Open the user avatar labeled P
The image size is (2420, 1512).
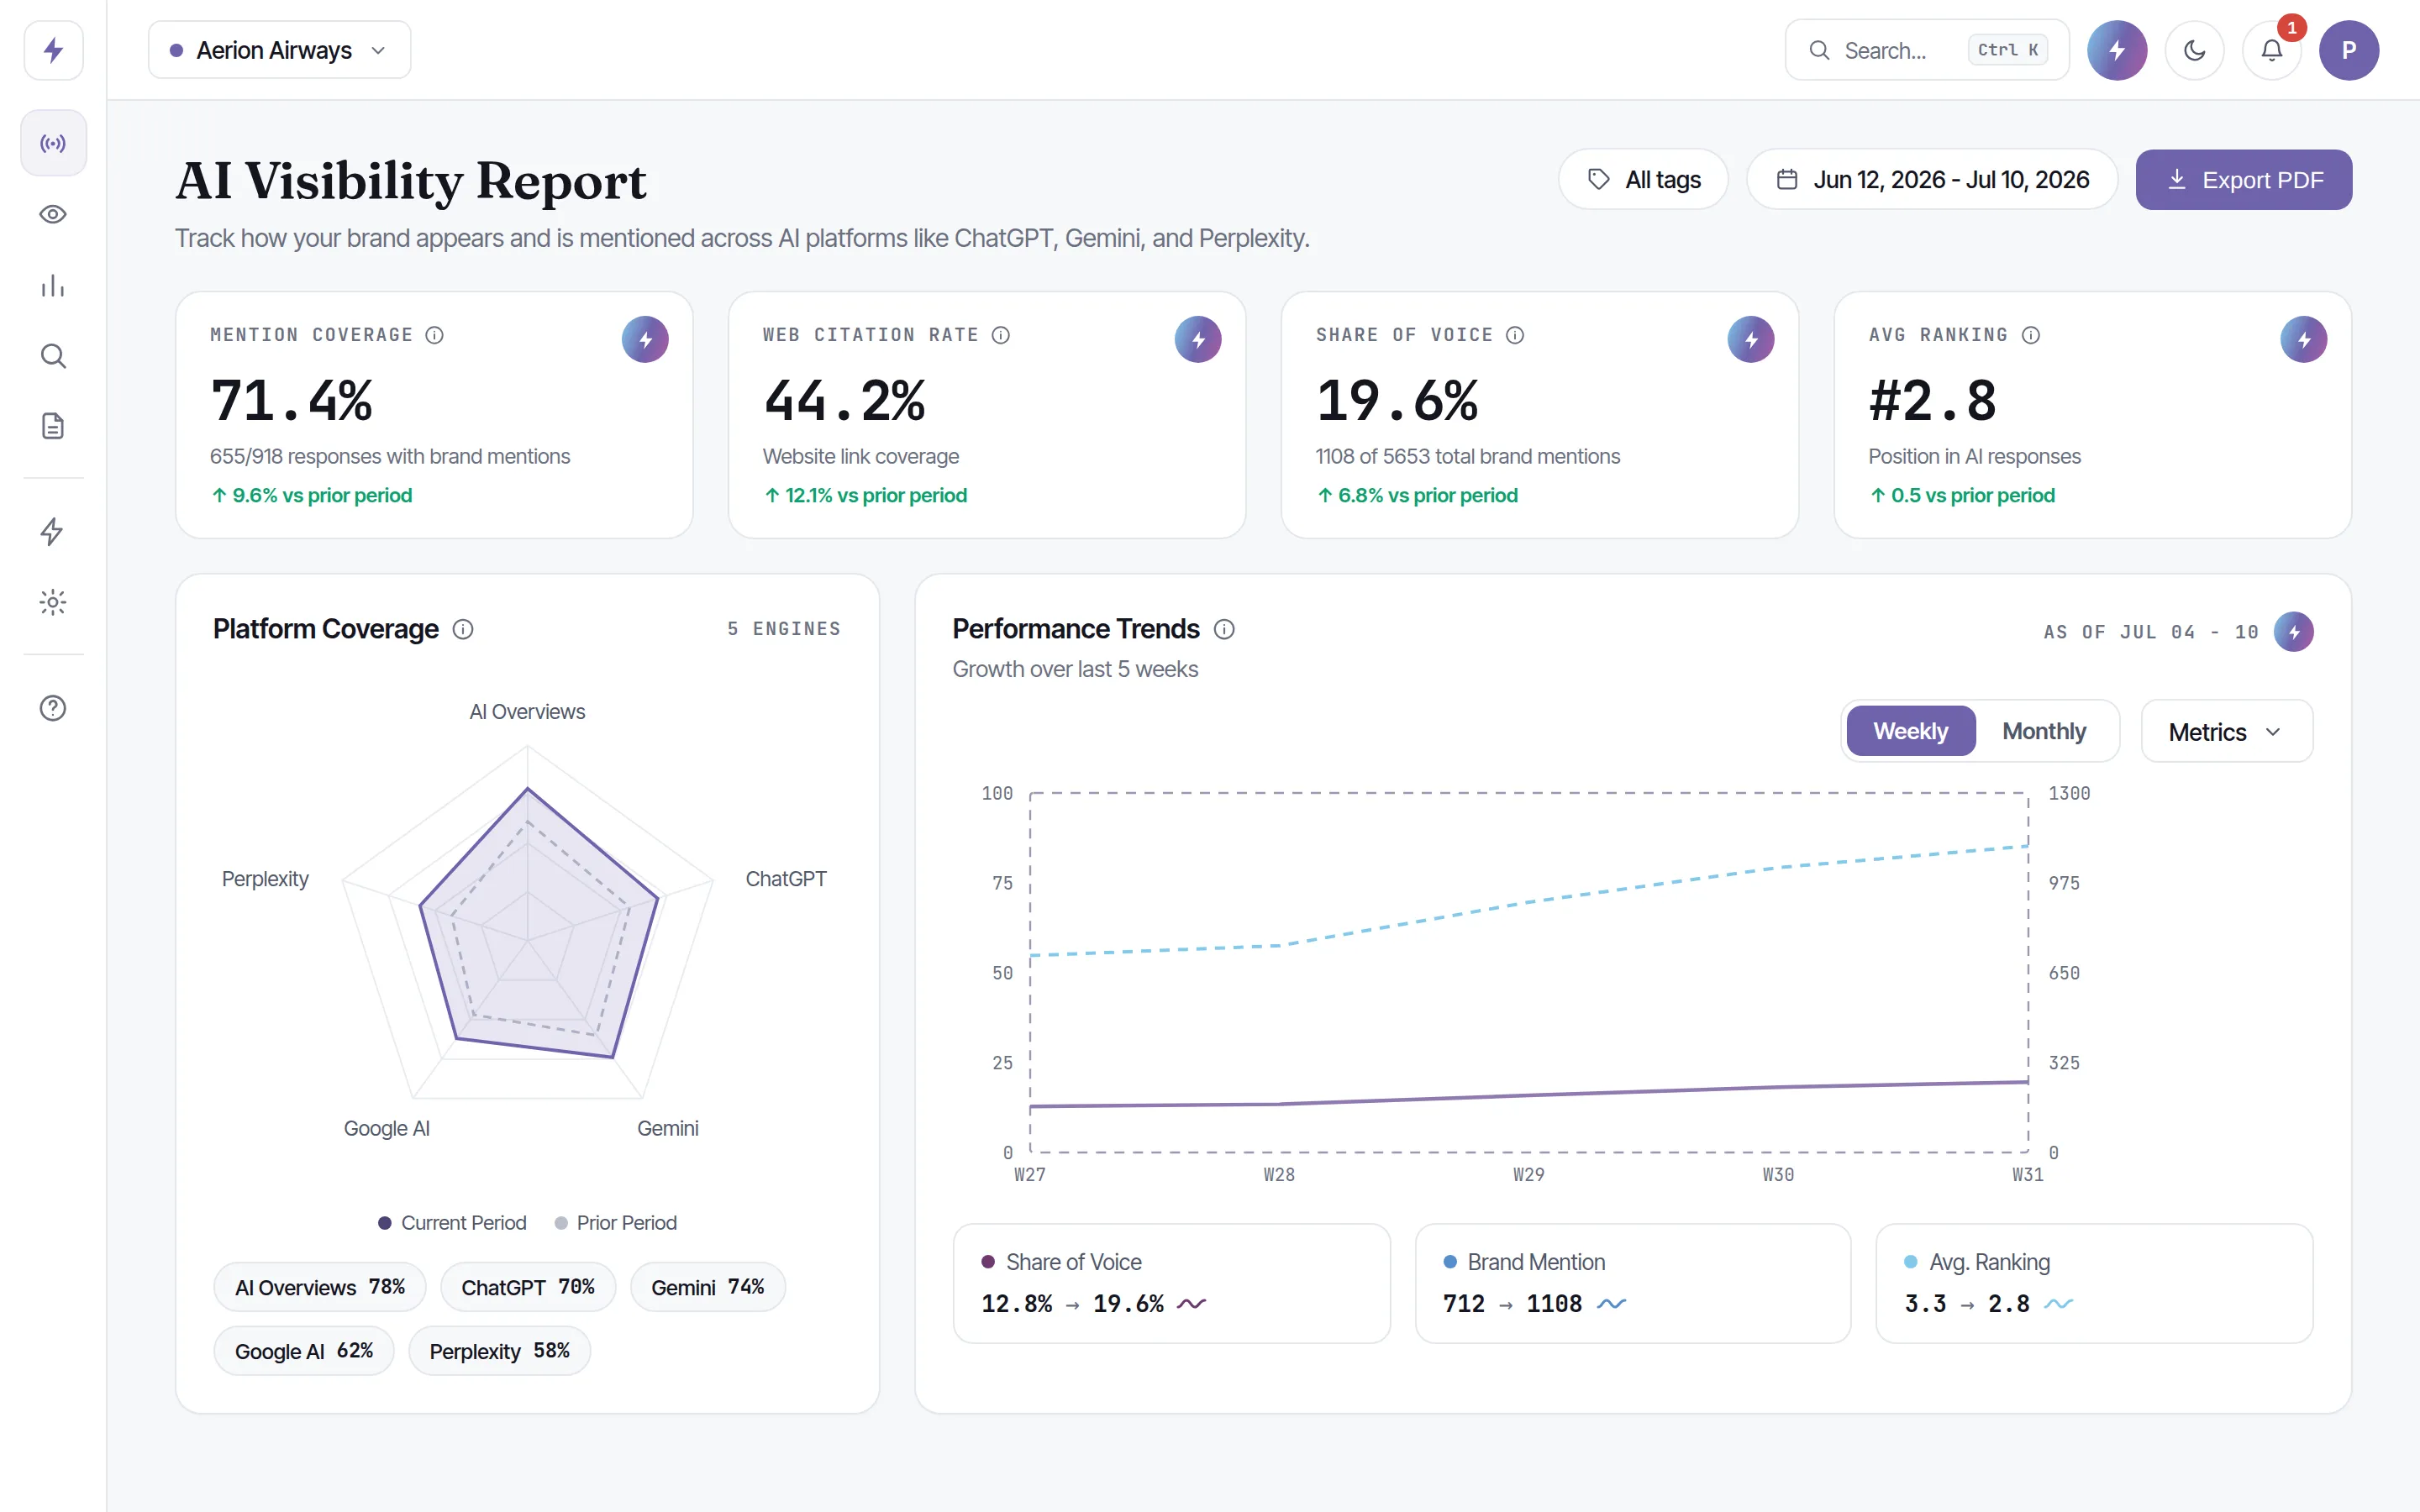click(2349, 50)
